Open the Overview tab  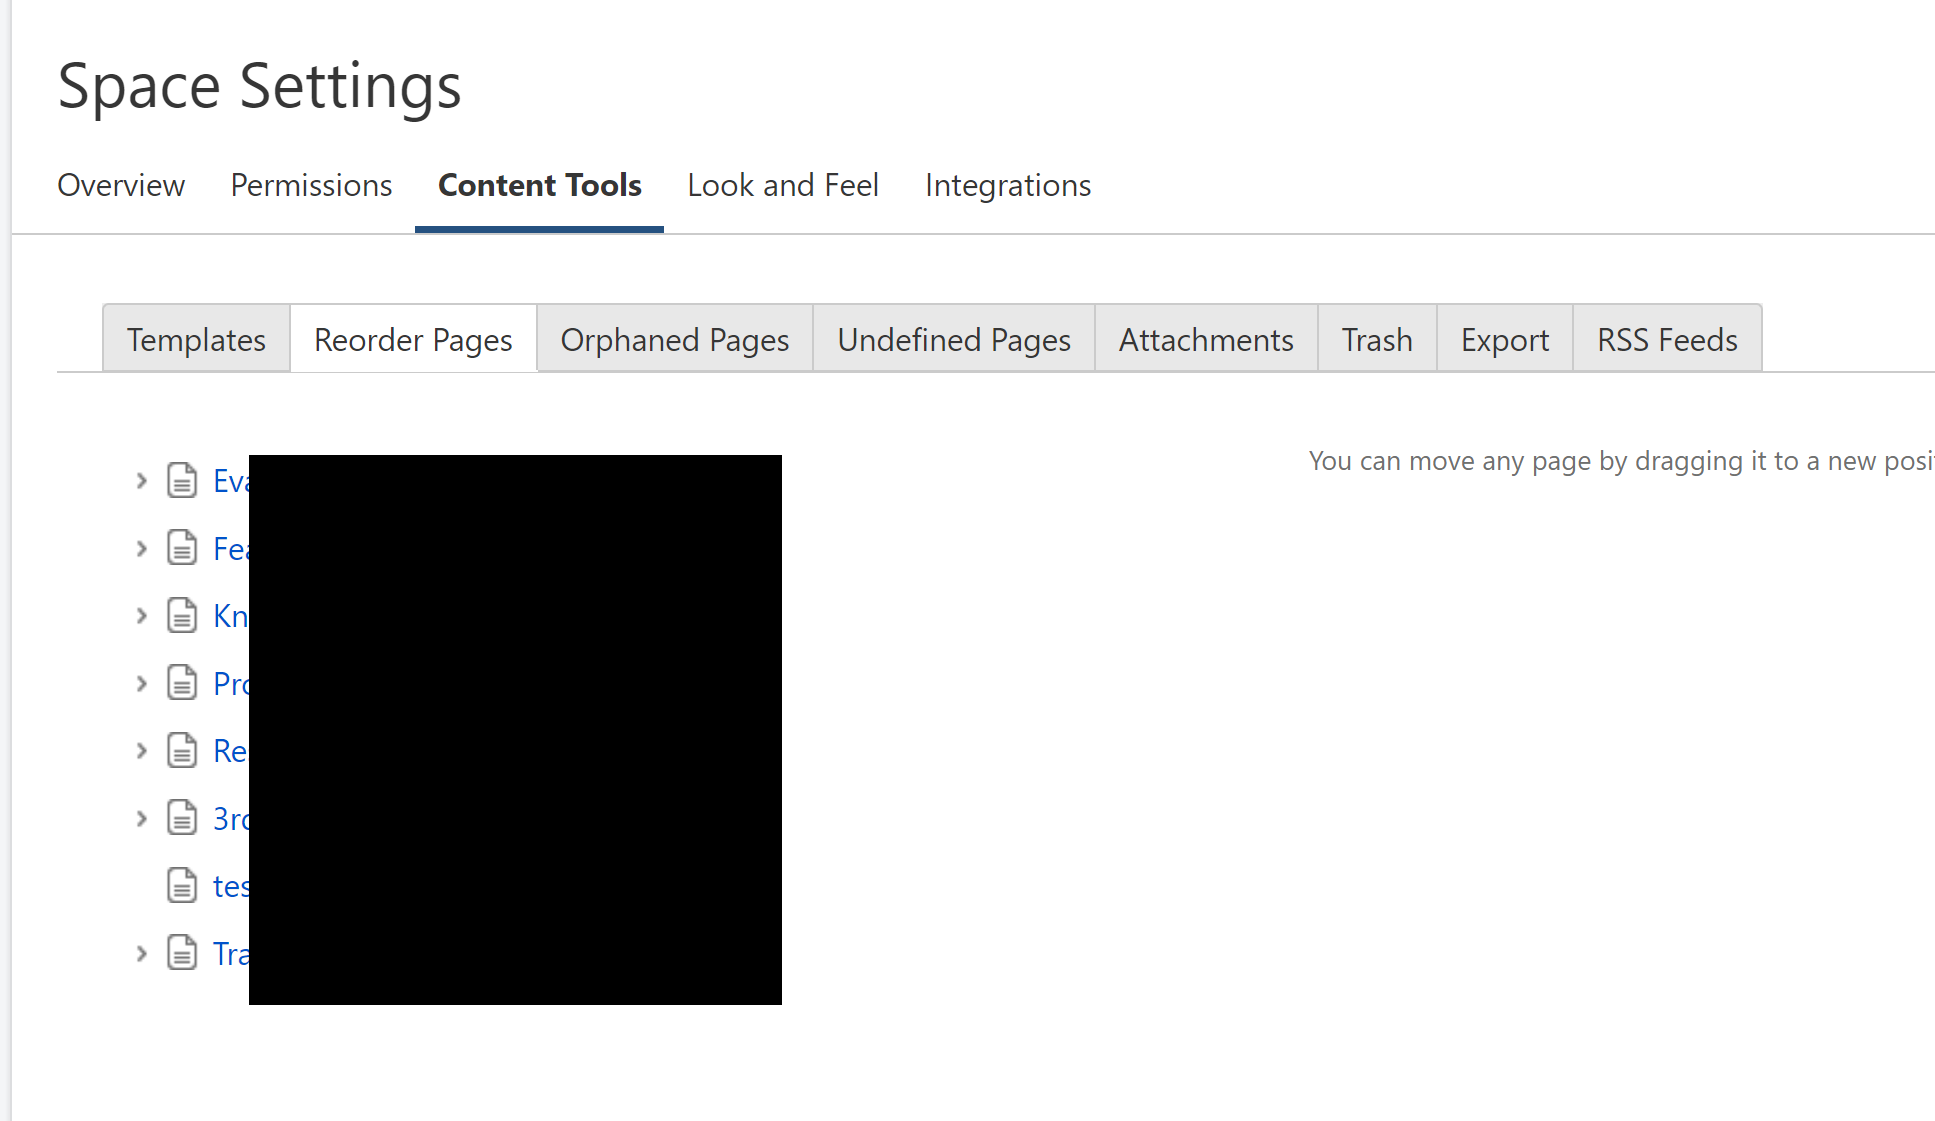121,185
